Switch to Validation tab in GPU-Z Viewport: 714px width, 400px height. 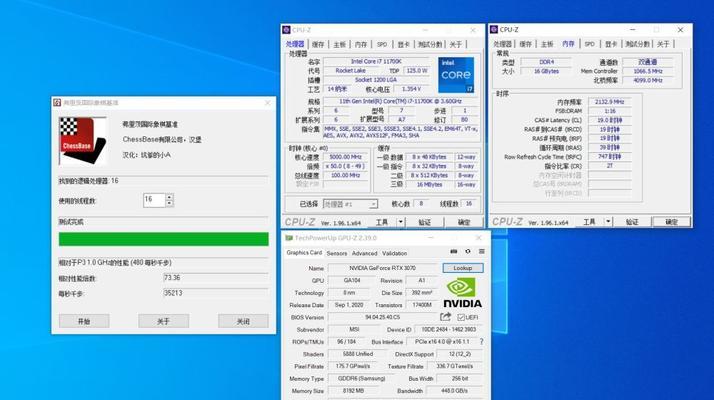[x=394, y=253]
